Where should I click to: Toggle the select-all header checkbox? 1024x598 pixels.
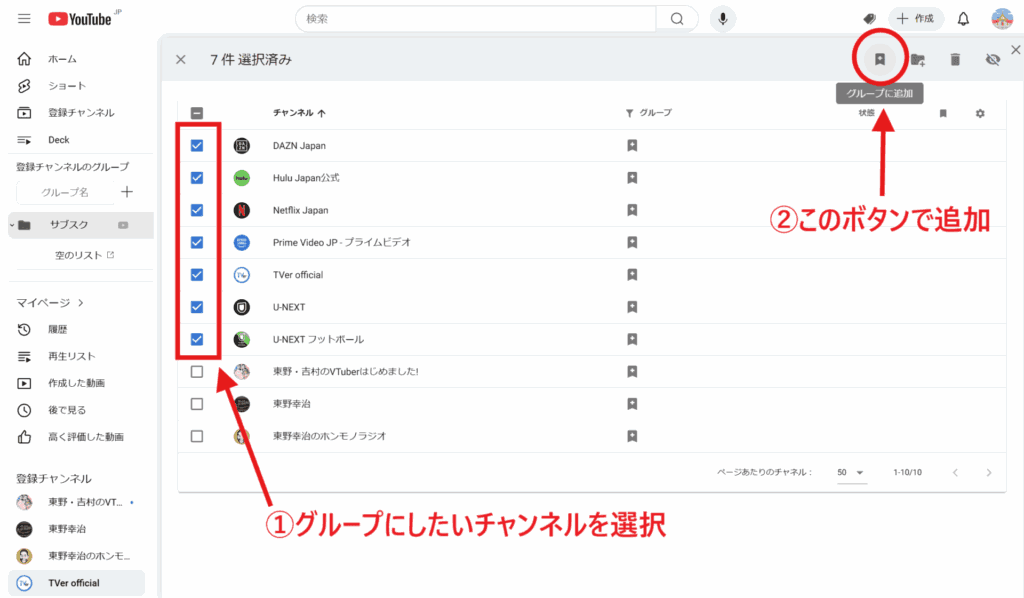pyautogui.click(x=197, y=113)
